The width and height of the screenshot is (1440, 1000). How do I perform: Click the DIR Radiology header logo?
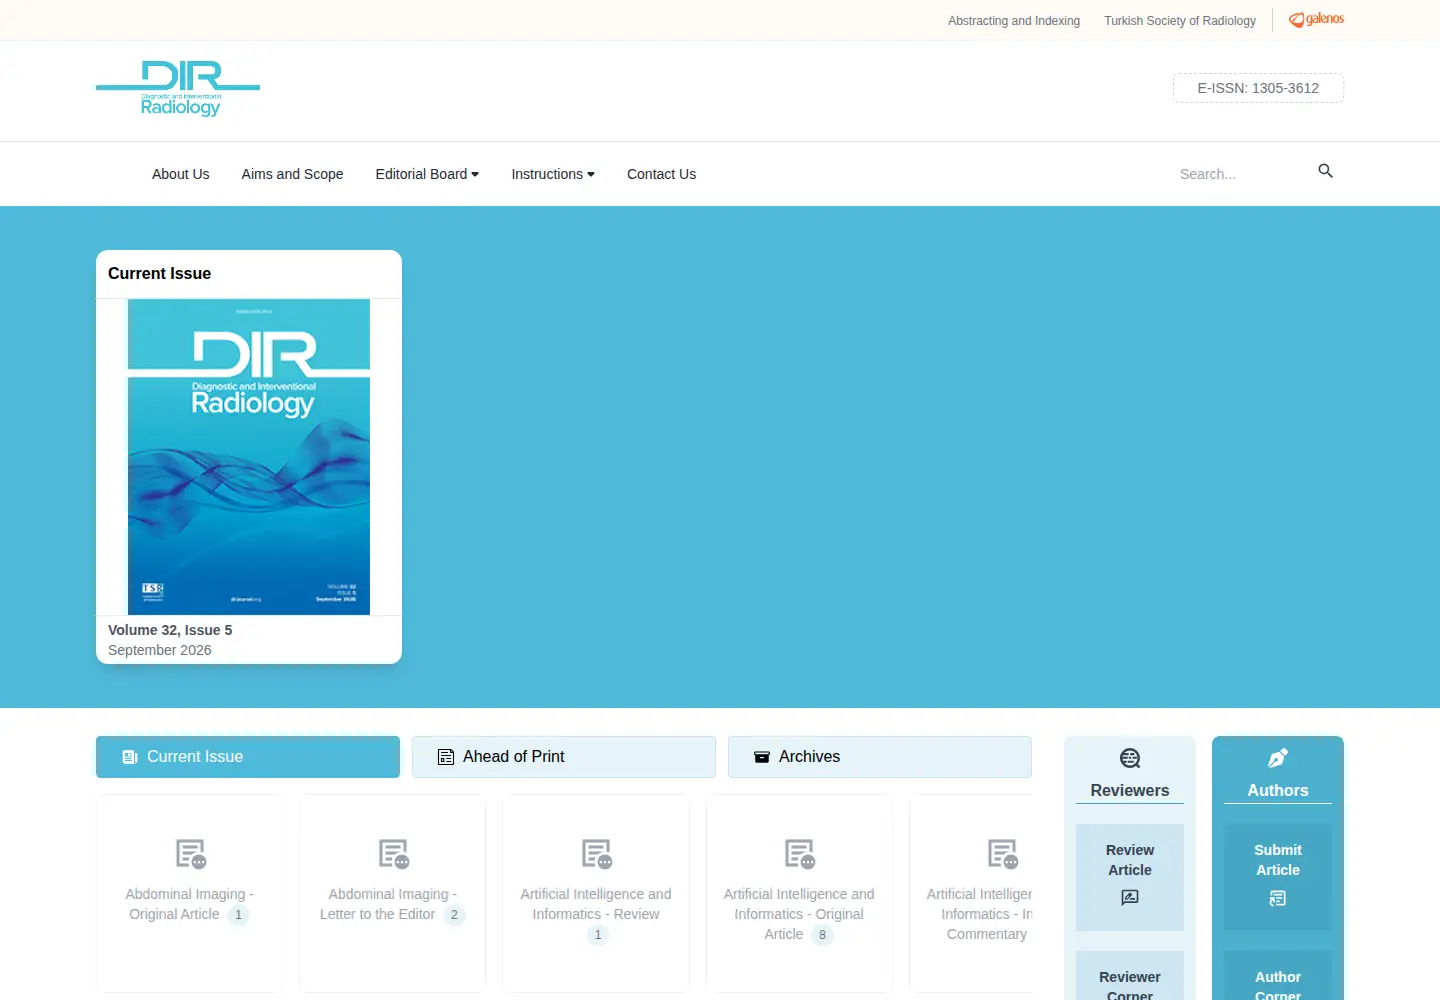178,89
